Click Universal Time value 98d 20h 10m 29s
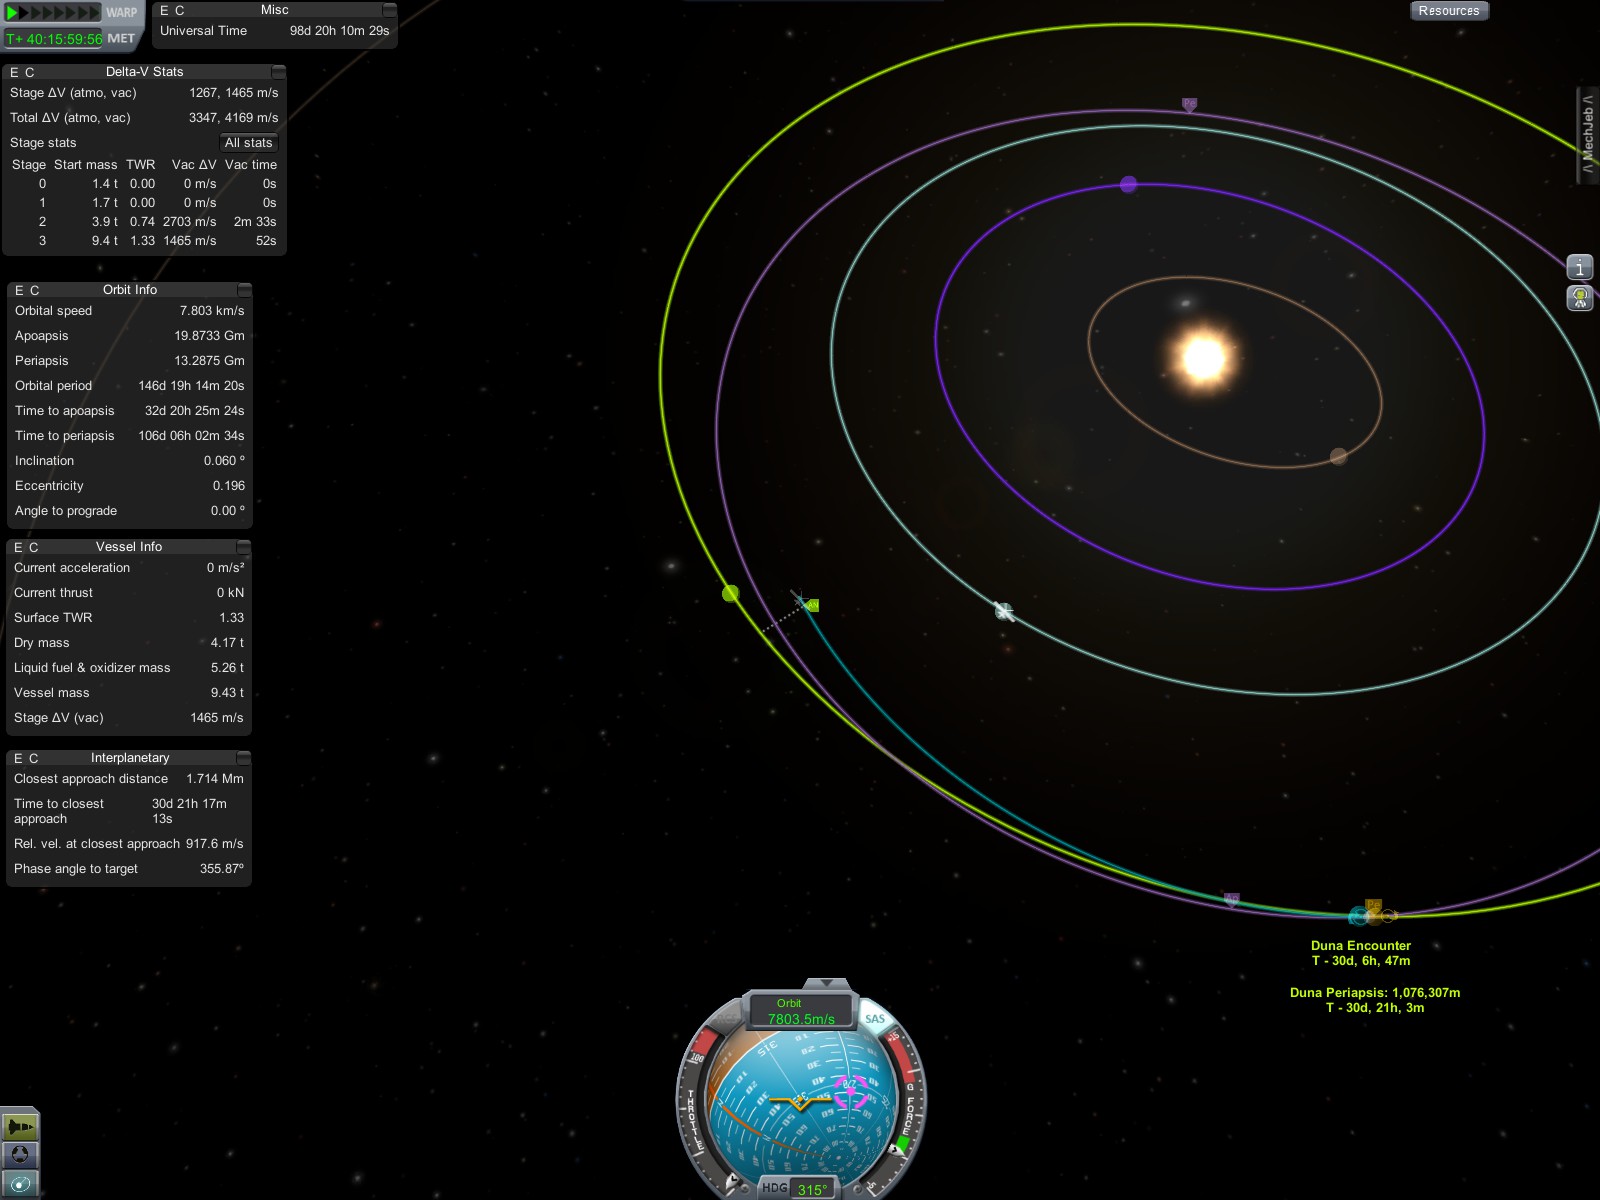The height and width of the screenshot is (1200, 1600). 340,31
